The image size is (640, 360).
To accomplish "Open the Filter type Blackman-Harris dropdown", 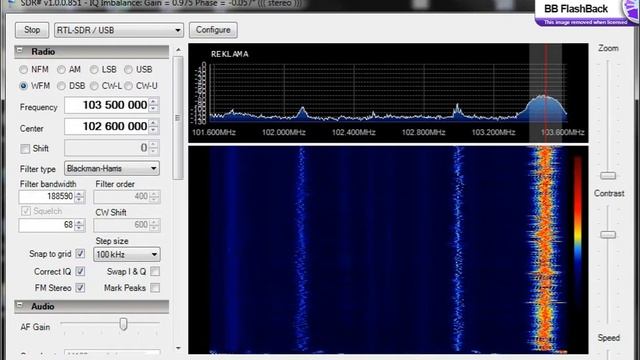I will point(112,168).
